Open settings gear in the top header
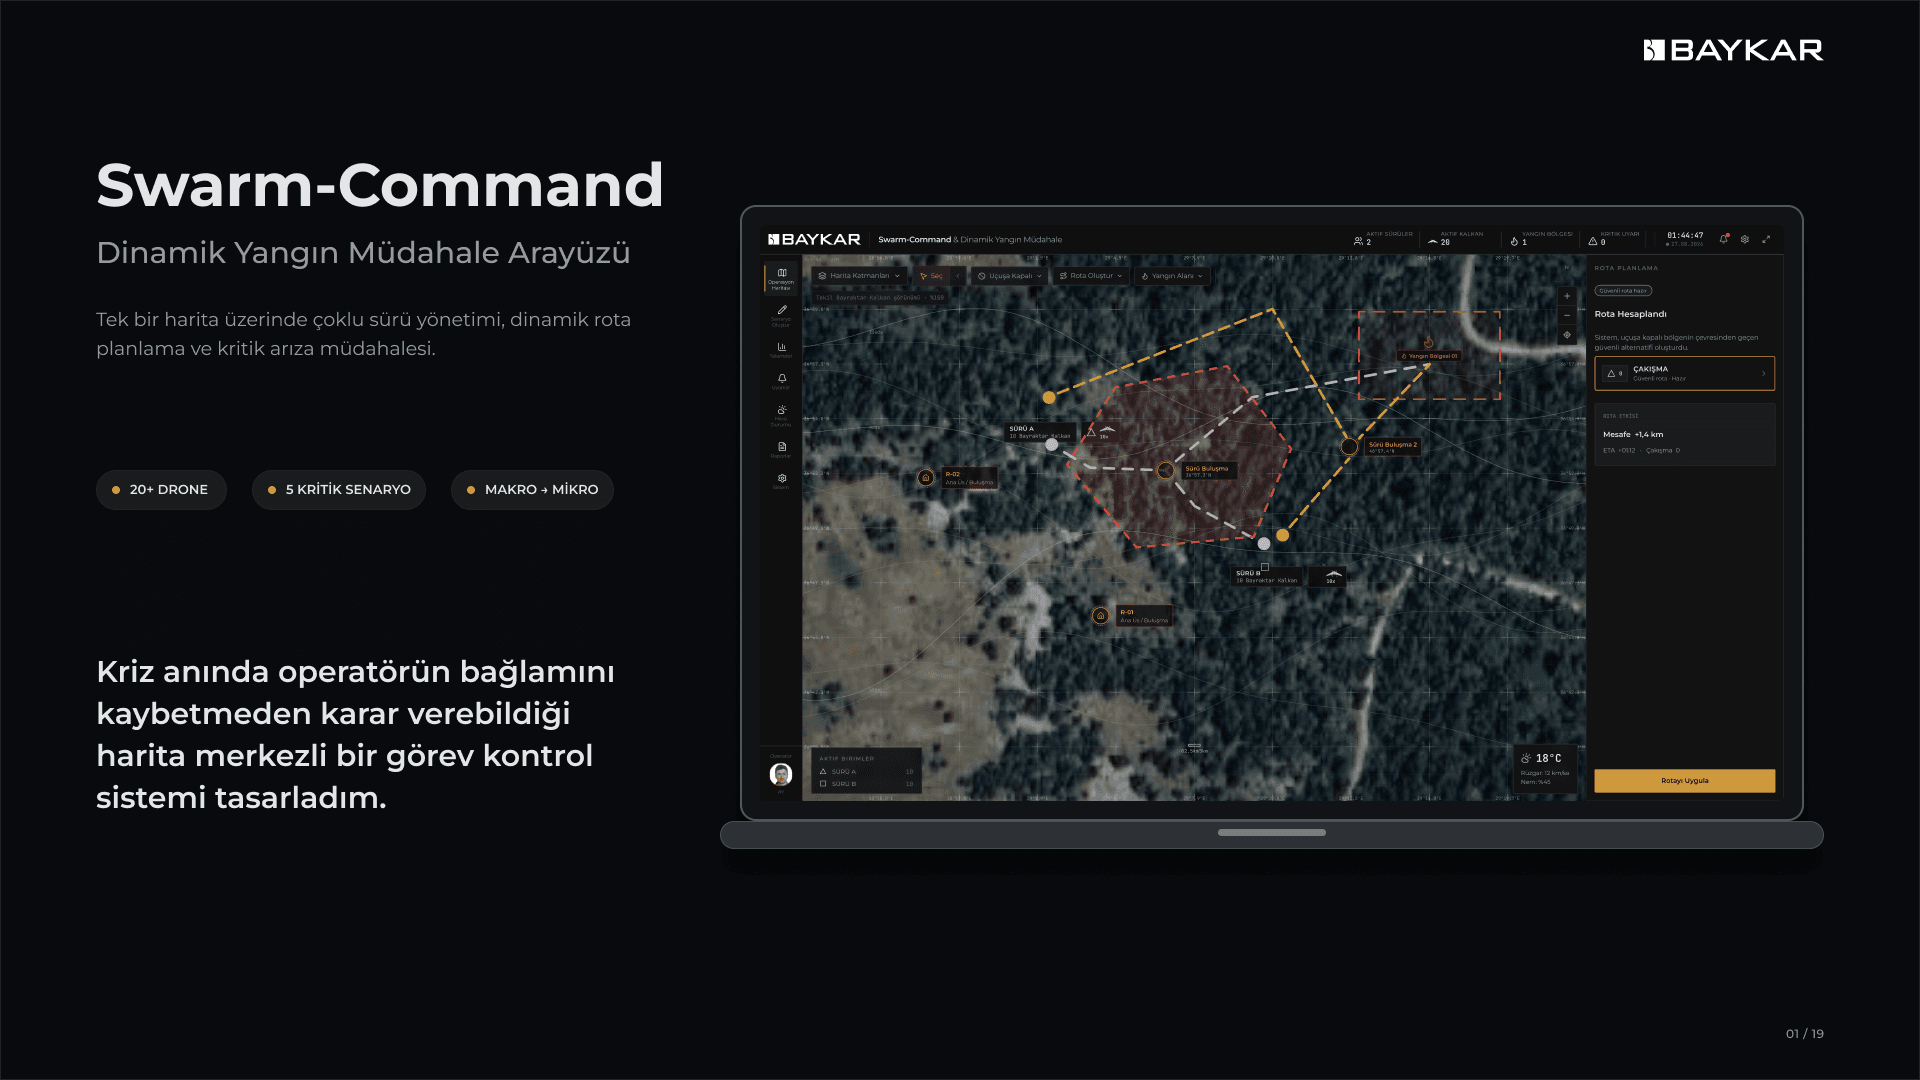 [x=1745, y=239]
